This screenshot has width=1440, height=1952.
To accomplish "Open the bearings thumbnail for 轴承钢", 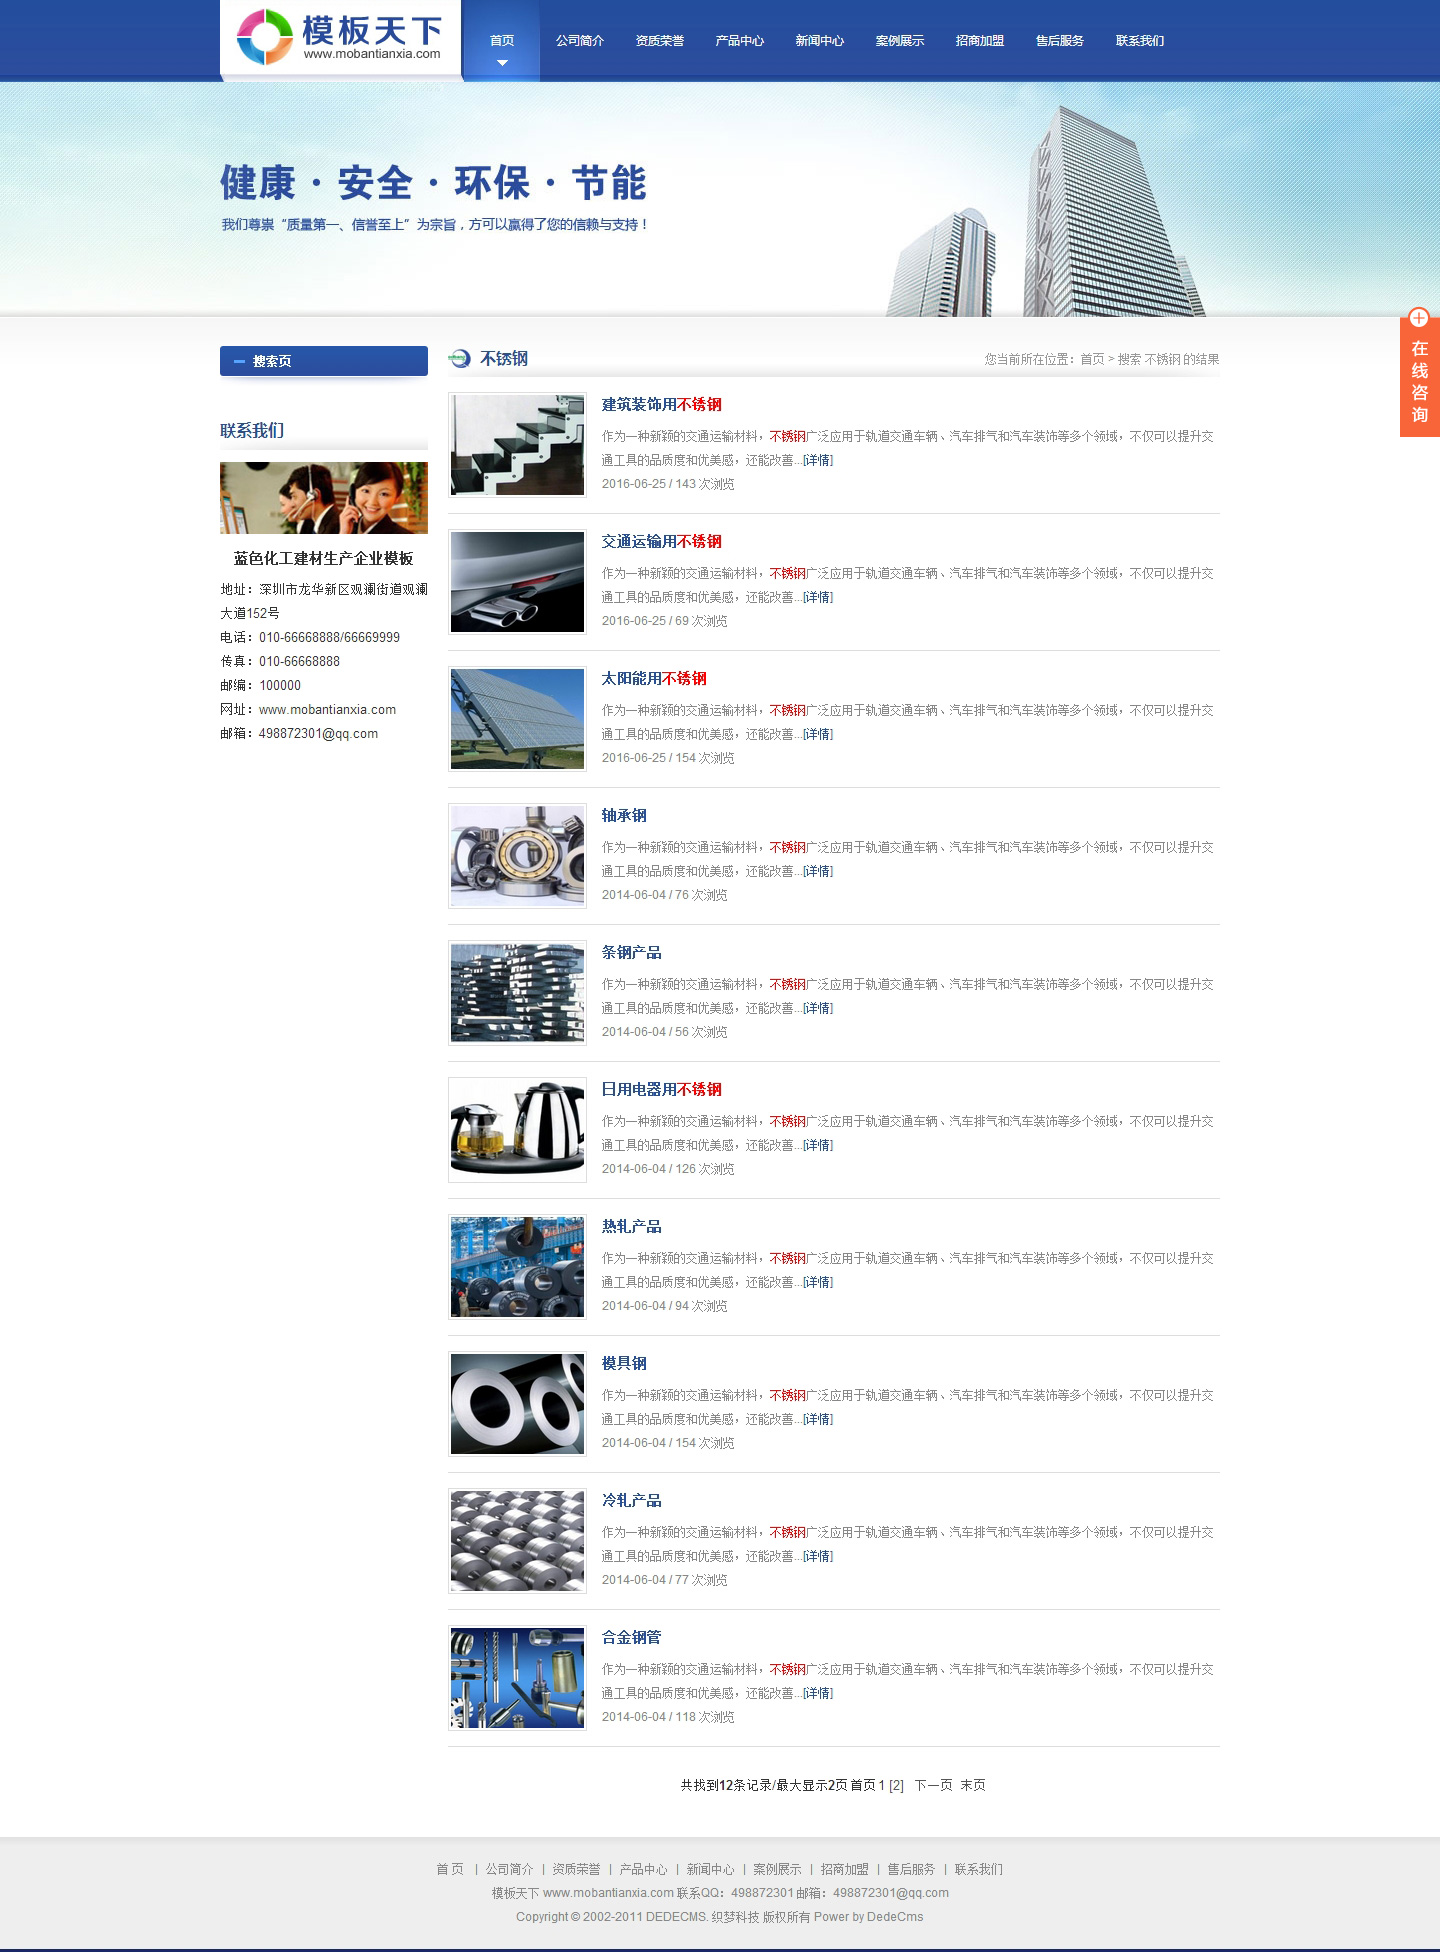I will click(x=517, y=856).
